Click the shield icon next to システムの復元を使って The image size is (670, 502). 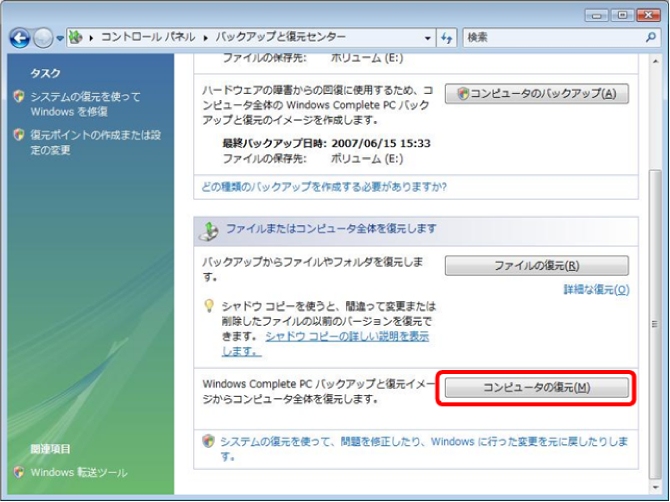(18, 97)
